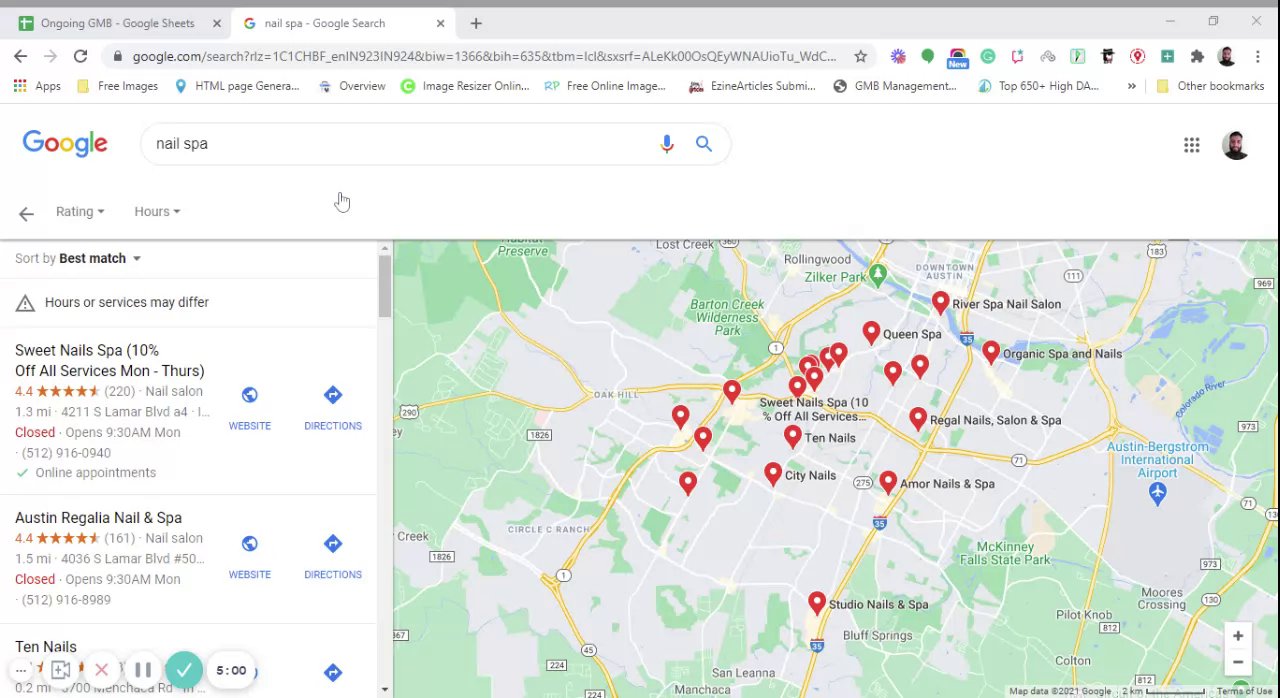Click the results list vertical scrollbar
This screenshot has width=1280, height=698.
pos(384,288)
